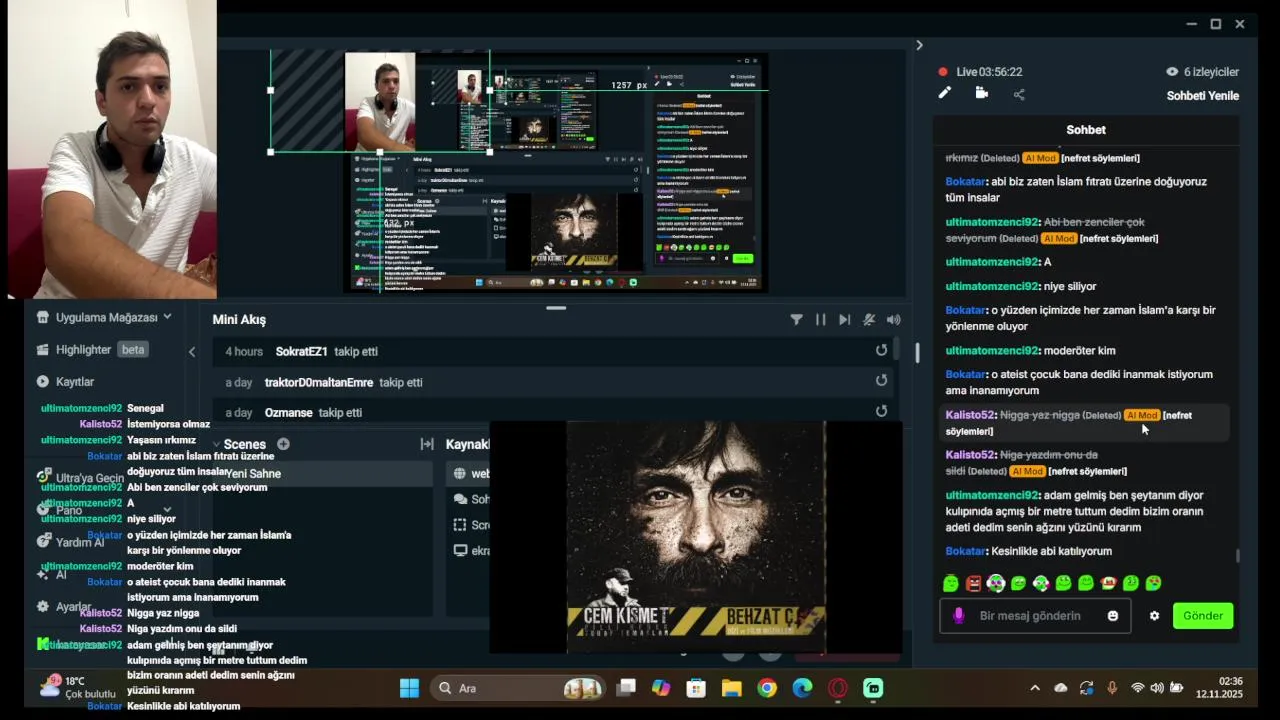This screenshot has height=720, width=1280.
Task: Click the video camera icon beside the pencil
Action: pyautogui.click(x=982, y=93)
